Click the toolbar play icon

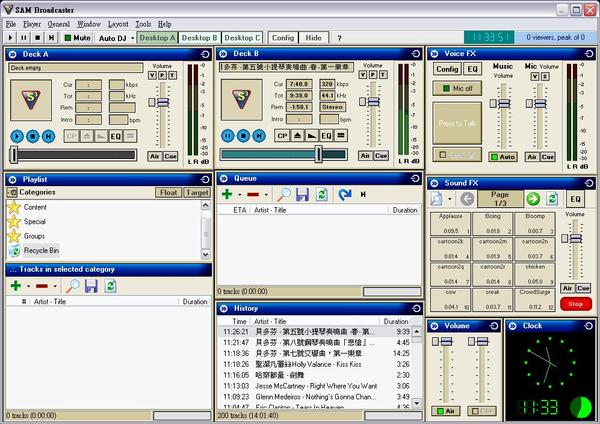click(10, 38)
